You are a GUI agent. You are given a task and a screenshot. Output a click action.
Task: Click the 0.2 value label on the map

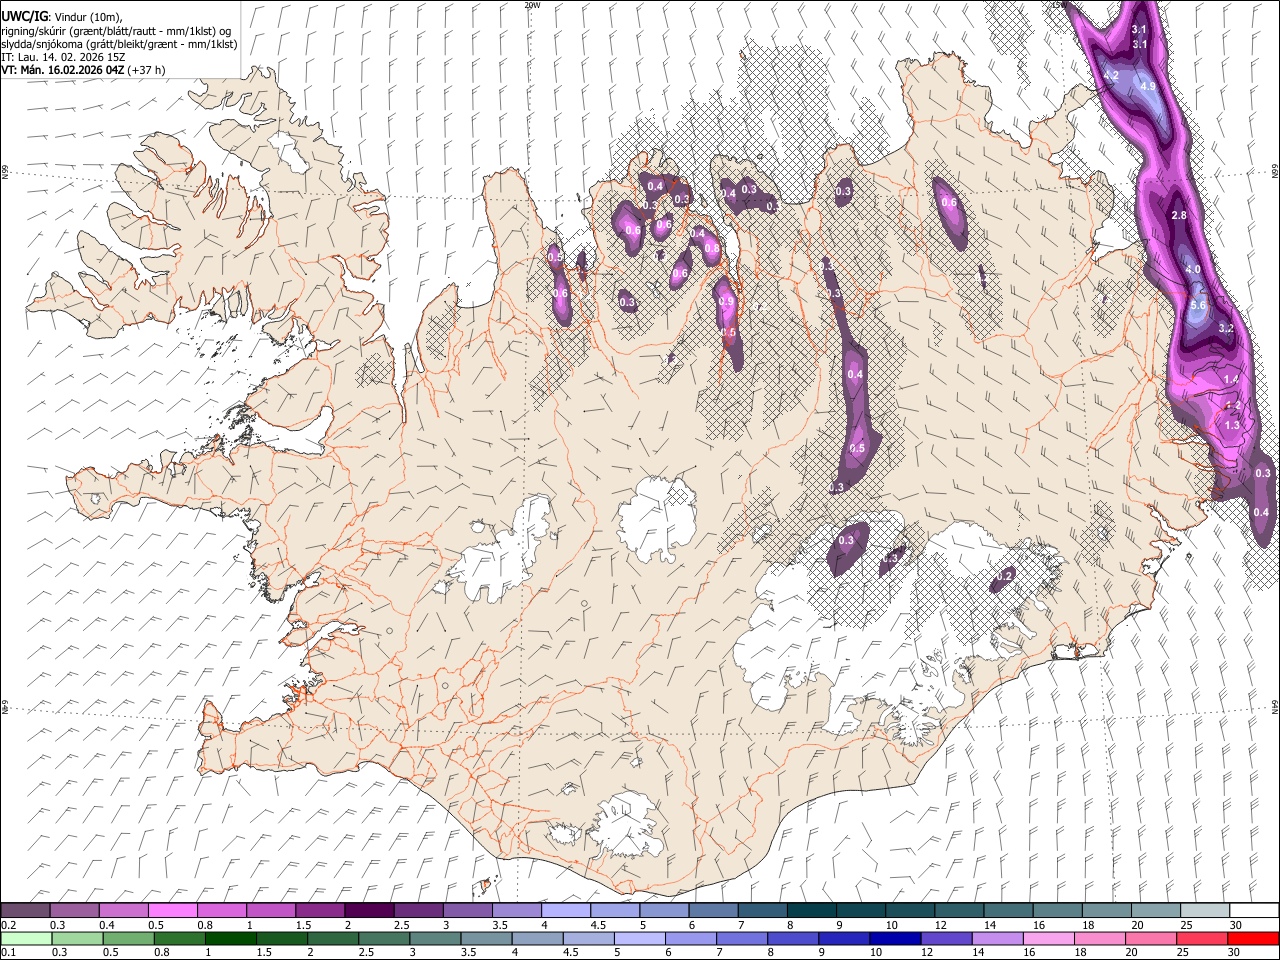[1005, 575]
